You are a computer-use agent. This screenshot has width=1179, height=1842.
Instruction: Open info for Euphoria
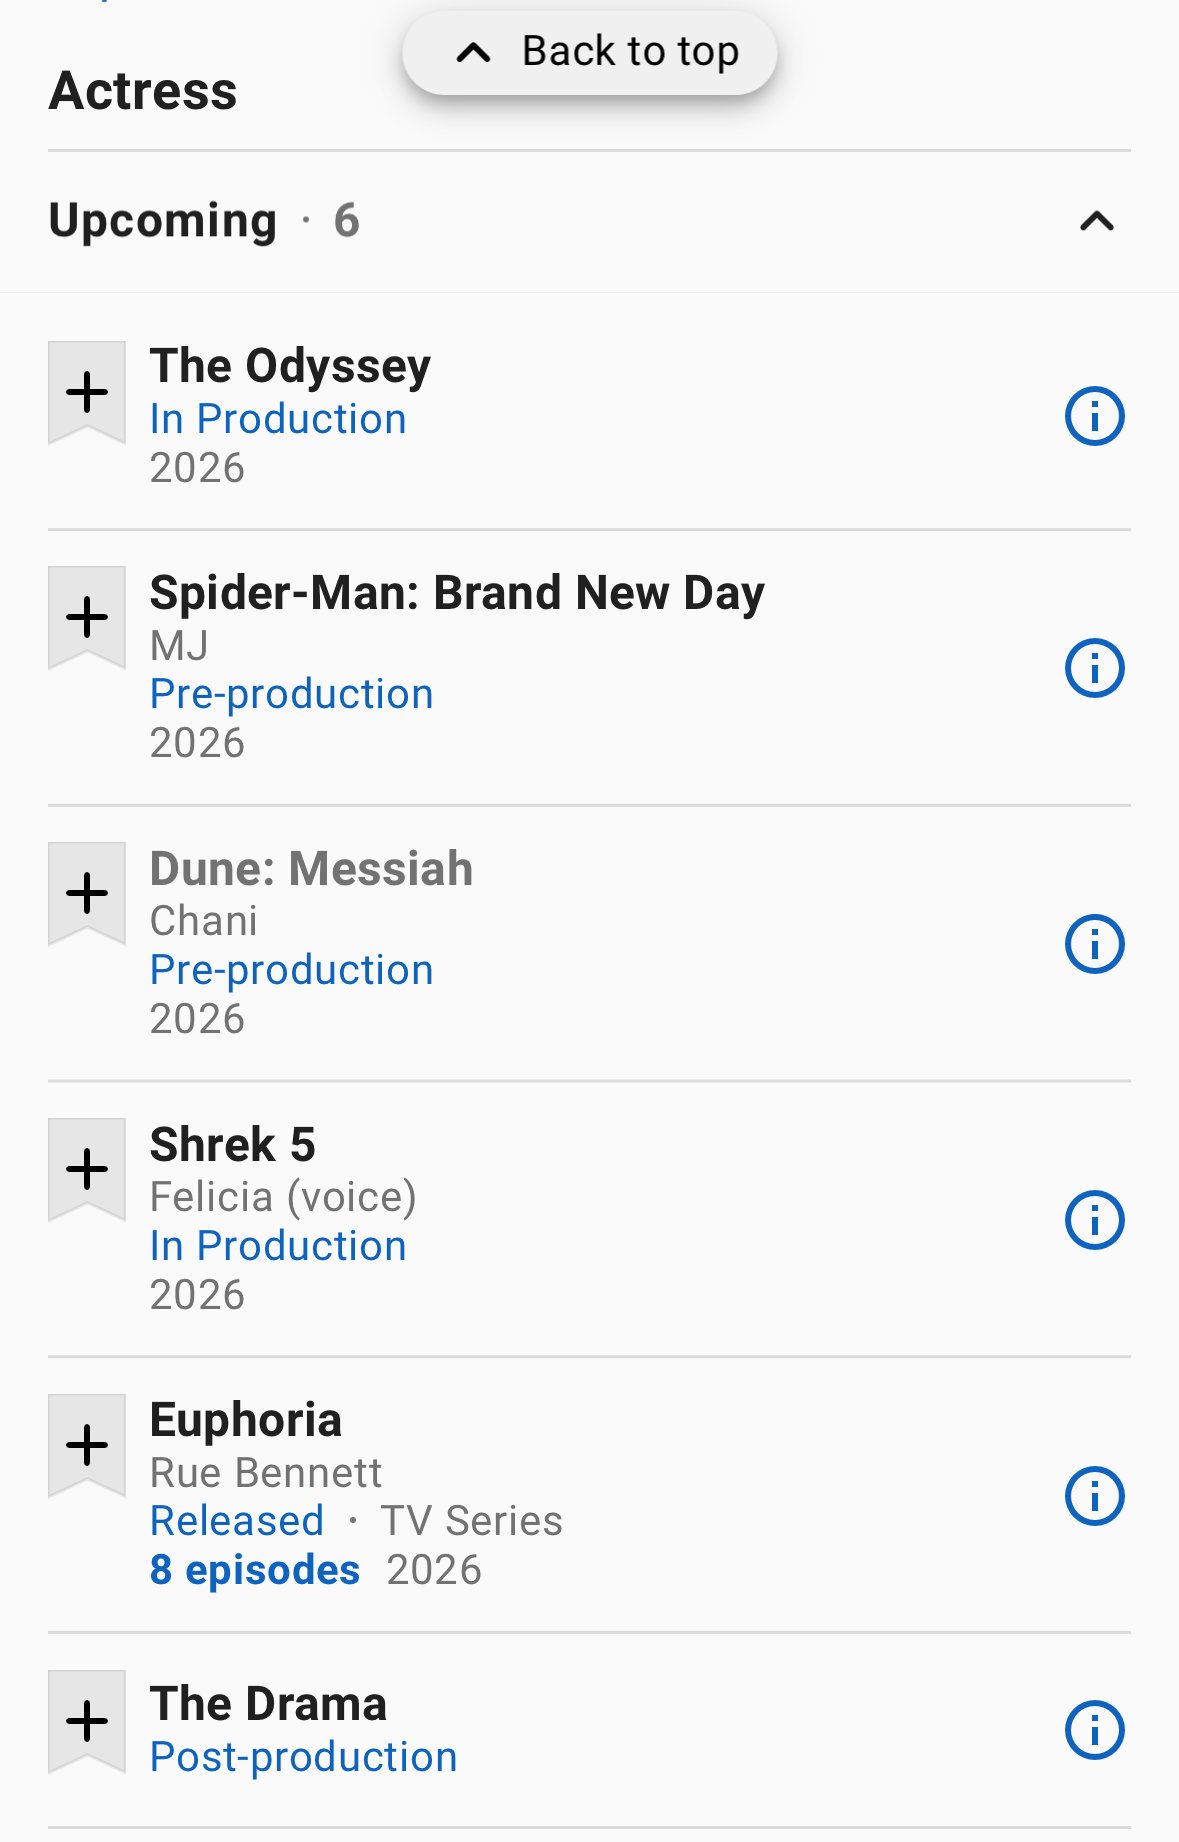(1095, 1496)
